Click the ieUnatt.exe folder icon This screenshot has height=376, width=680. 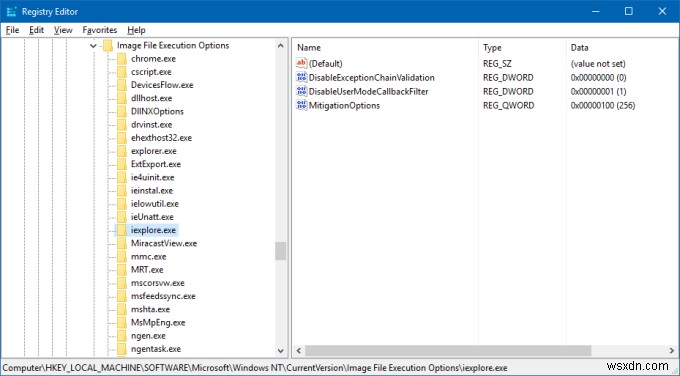(122, 217)
